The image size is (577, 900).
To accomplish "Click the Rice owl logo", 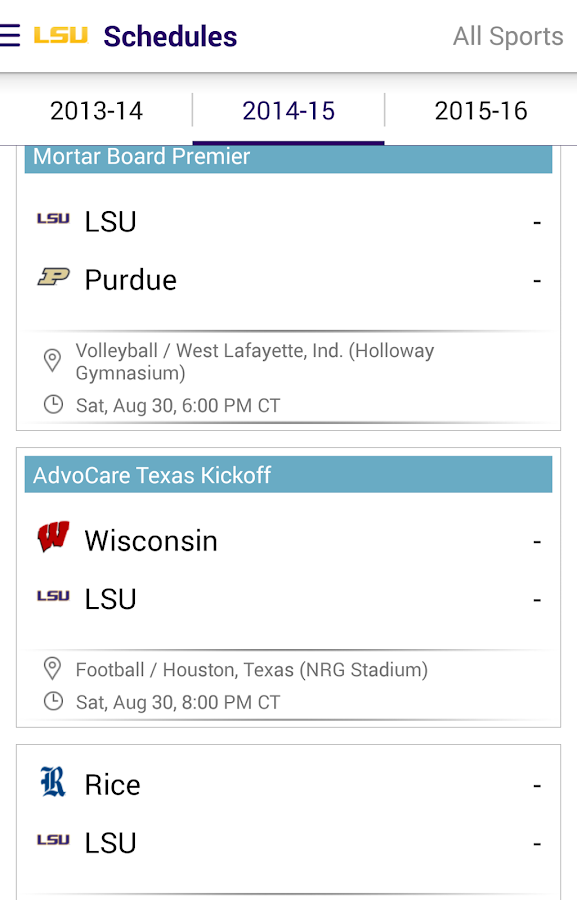I will click(53, 785).
